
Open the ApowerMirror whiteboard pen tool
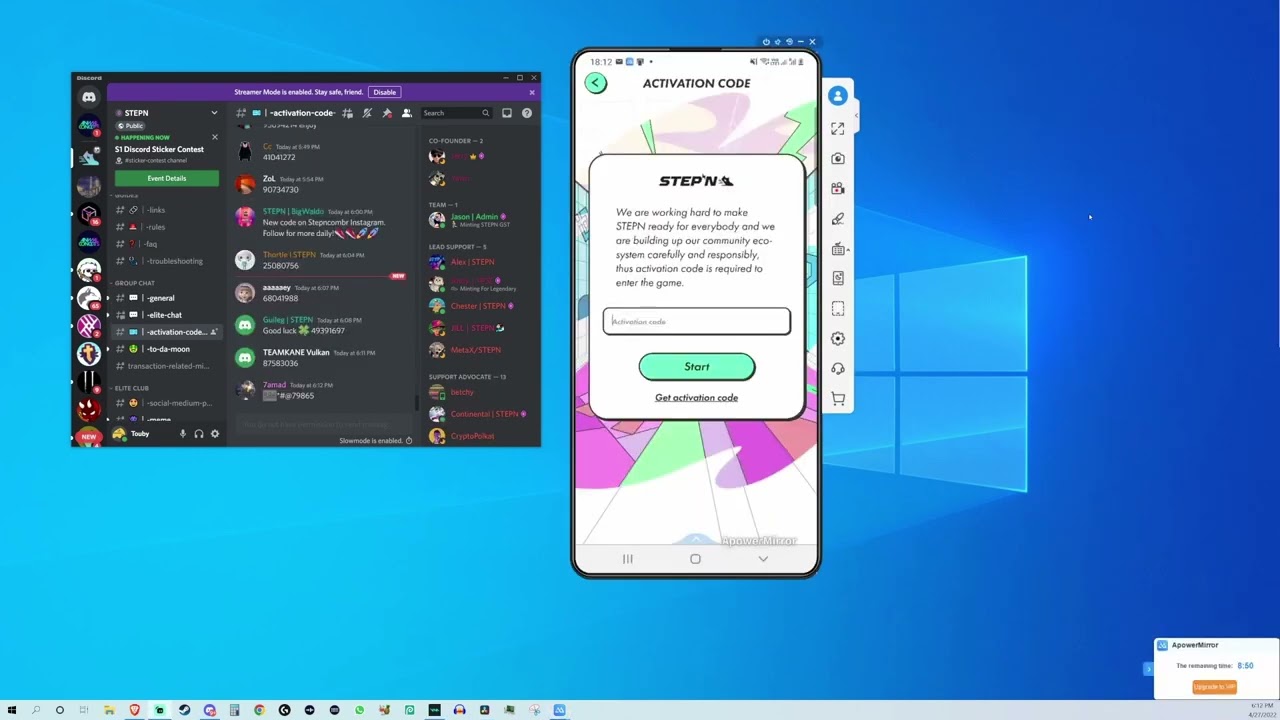click(x=838, y=218)
